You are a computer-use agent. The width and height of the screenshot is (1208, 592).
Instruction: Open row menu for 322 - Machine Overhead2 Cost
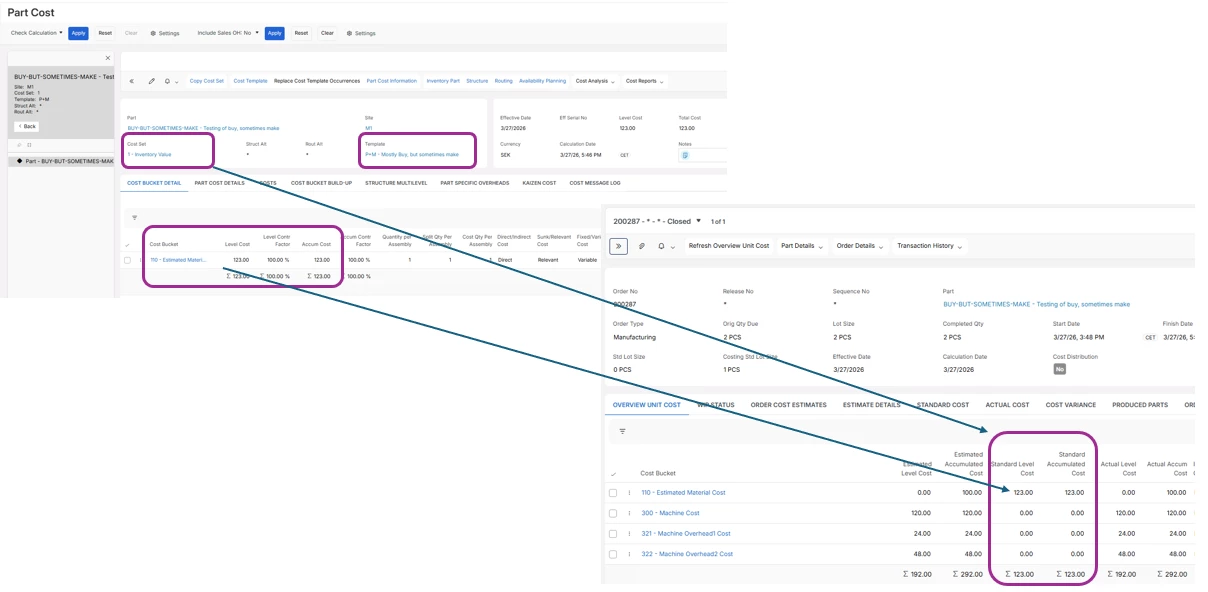click(630, 554)
